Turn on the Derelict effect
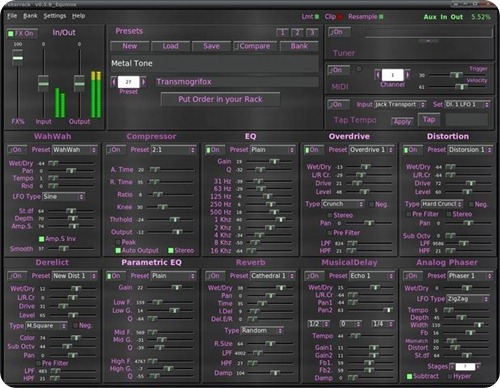The width and height of the screenshot is (500, 388). tap(17, 276)
